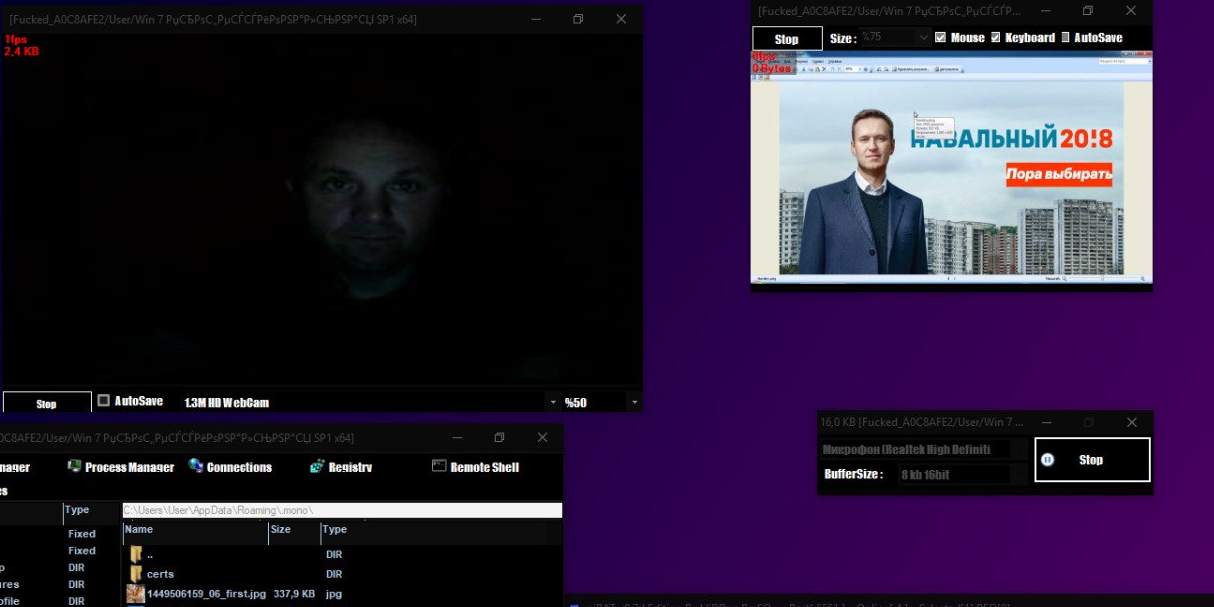Select the certs folder icon
Screen dimensions: 1214x607
(x=137, y=574)
